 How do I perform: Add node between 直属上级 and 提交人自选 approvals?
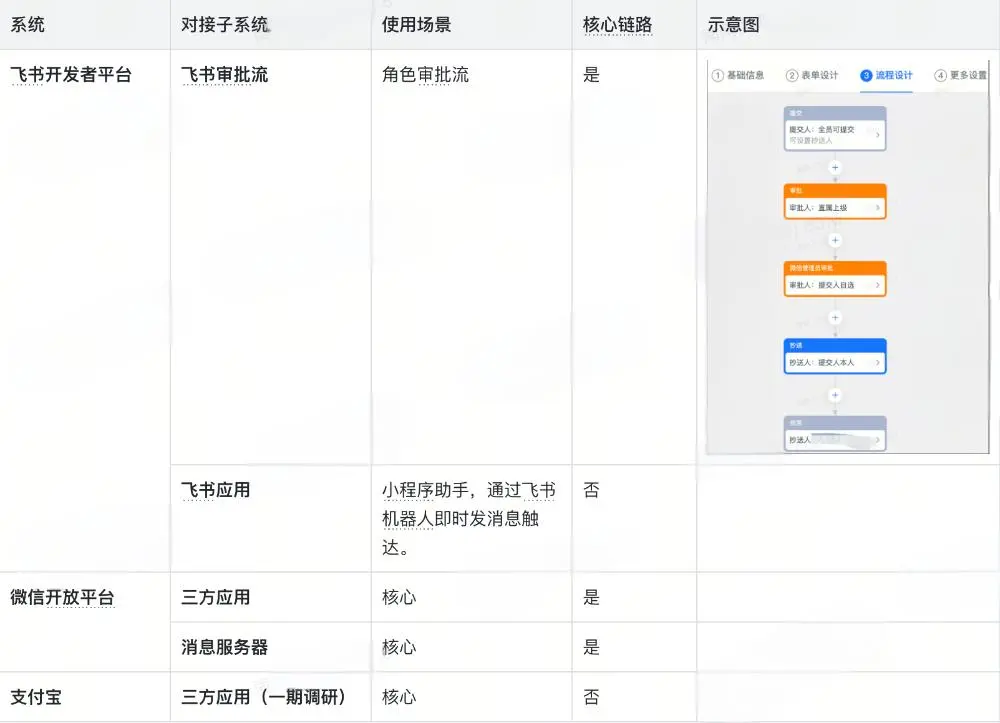[835, 240]
